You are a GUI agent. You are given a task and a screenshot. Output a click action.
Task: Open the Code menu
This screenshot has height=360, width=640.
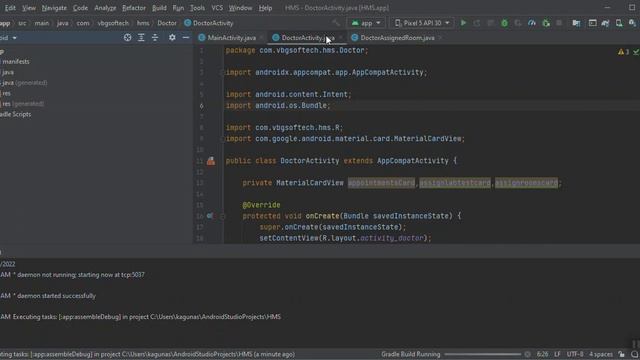pos(80,8)
